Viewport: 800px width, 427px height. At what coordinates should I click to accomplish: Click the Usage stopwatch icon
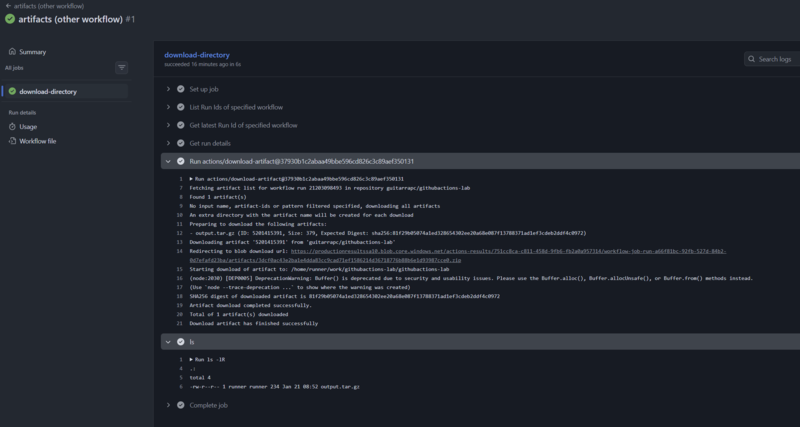(x=12, y=127)
